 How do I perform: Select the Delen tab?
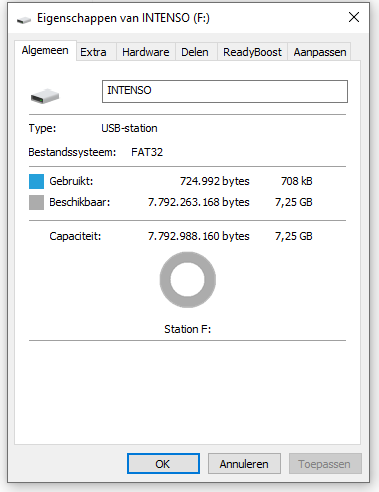coord(195,52)
